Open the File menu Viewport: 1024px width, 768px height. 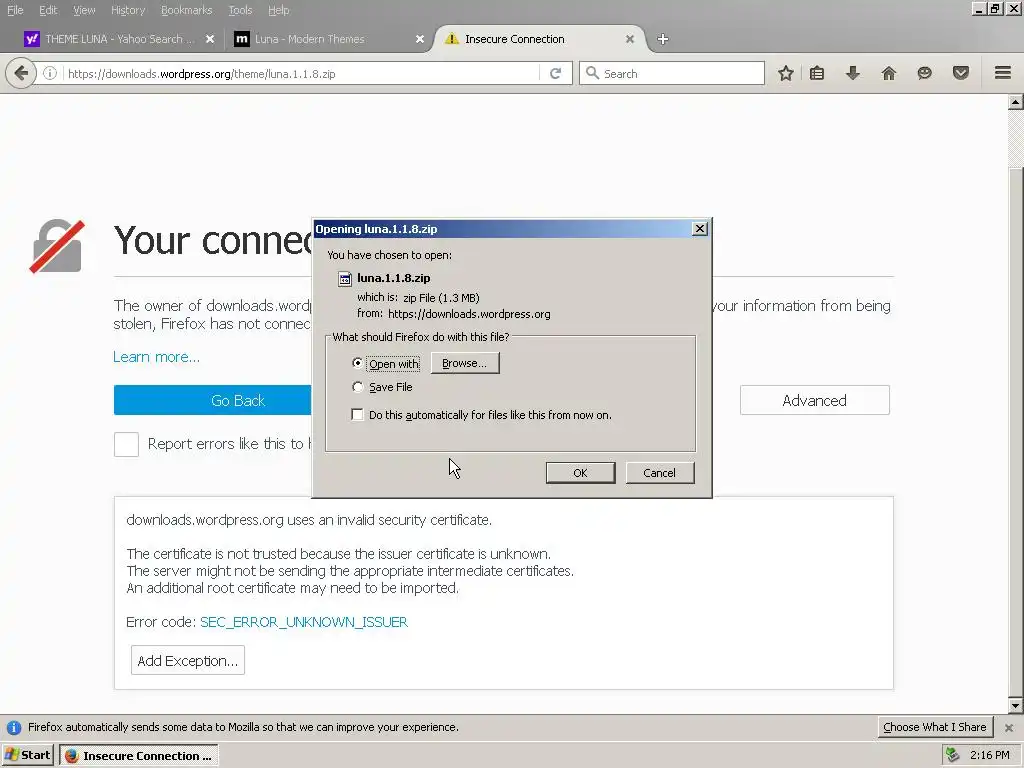[15, 10]
